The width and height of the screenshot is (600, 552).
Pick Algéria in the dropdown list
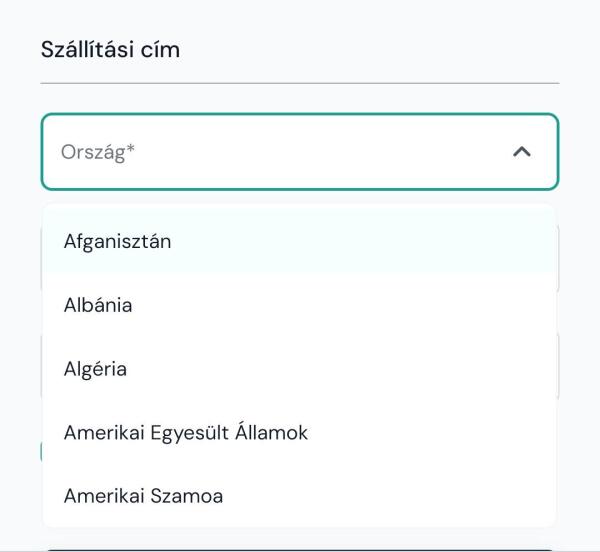(x=95, y=369)
